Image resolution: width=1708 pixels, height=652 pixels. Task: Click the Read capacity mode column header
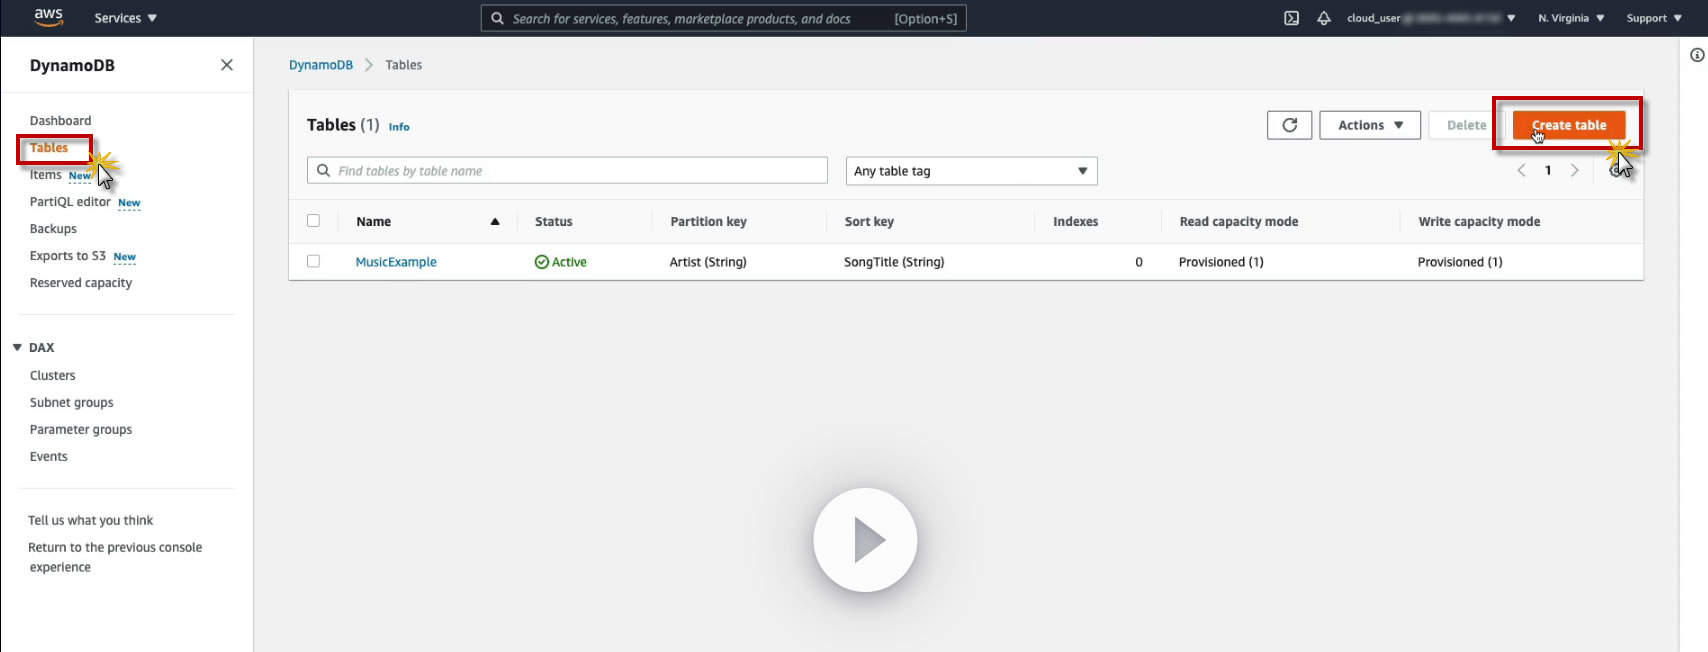pyautogui.click(x=1238, y=222)
